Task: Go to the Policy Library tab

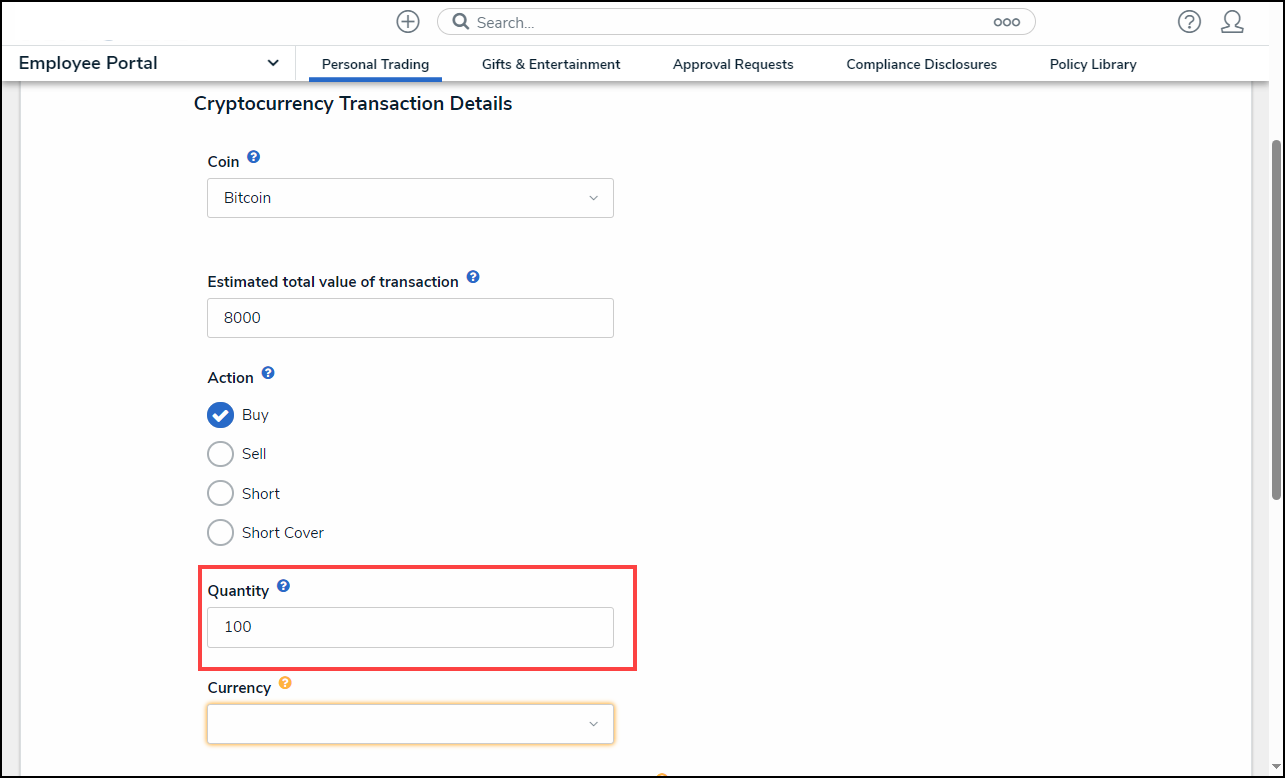Action: (x=1093, y=64)
